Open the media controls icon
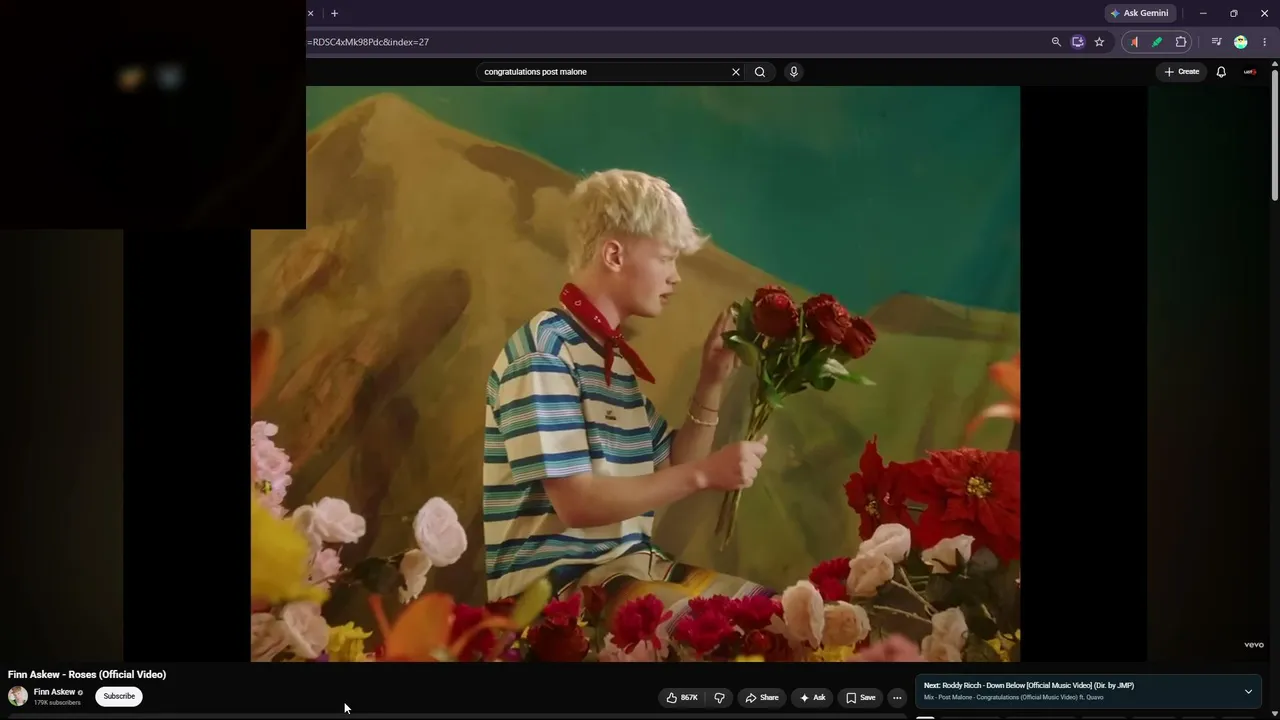This screenshot has height=720, width=1280. [x=1216, y=42]
